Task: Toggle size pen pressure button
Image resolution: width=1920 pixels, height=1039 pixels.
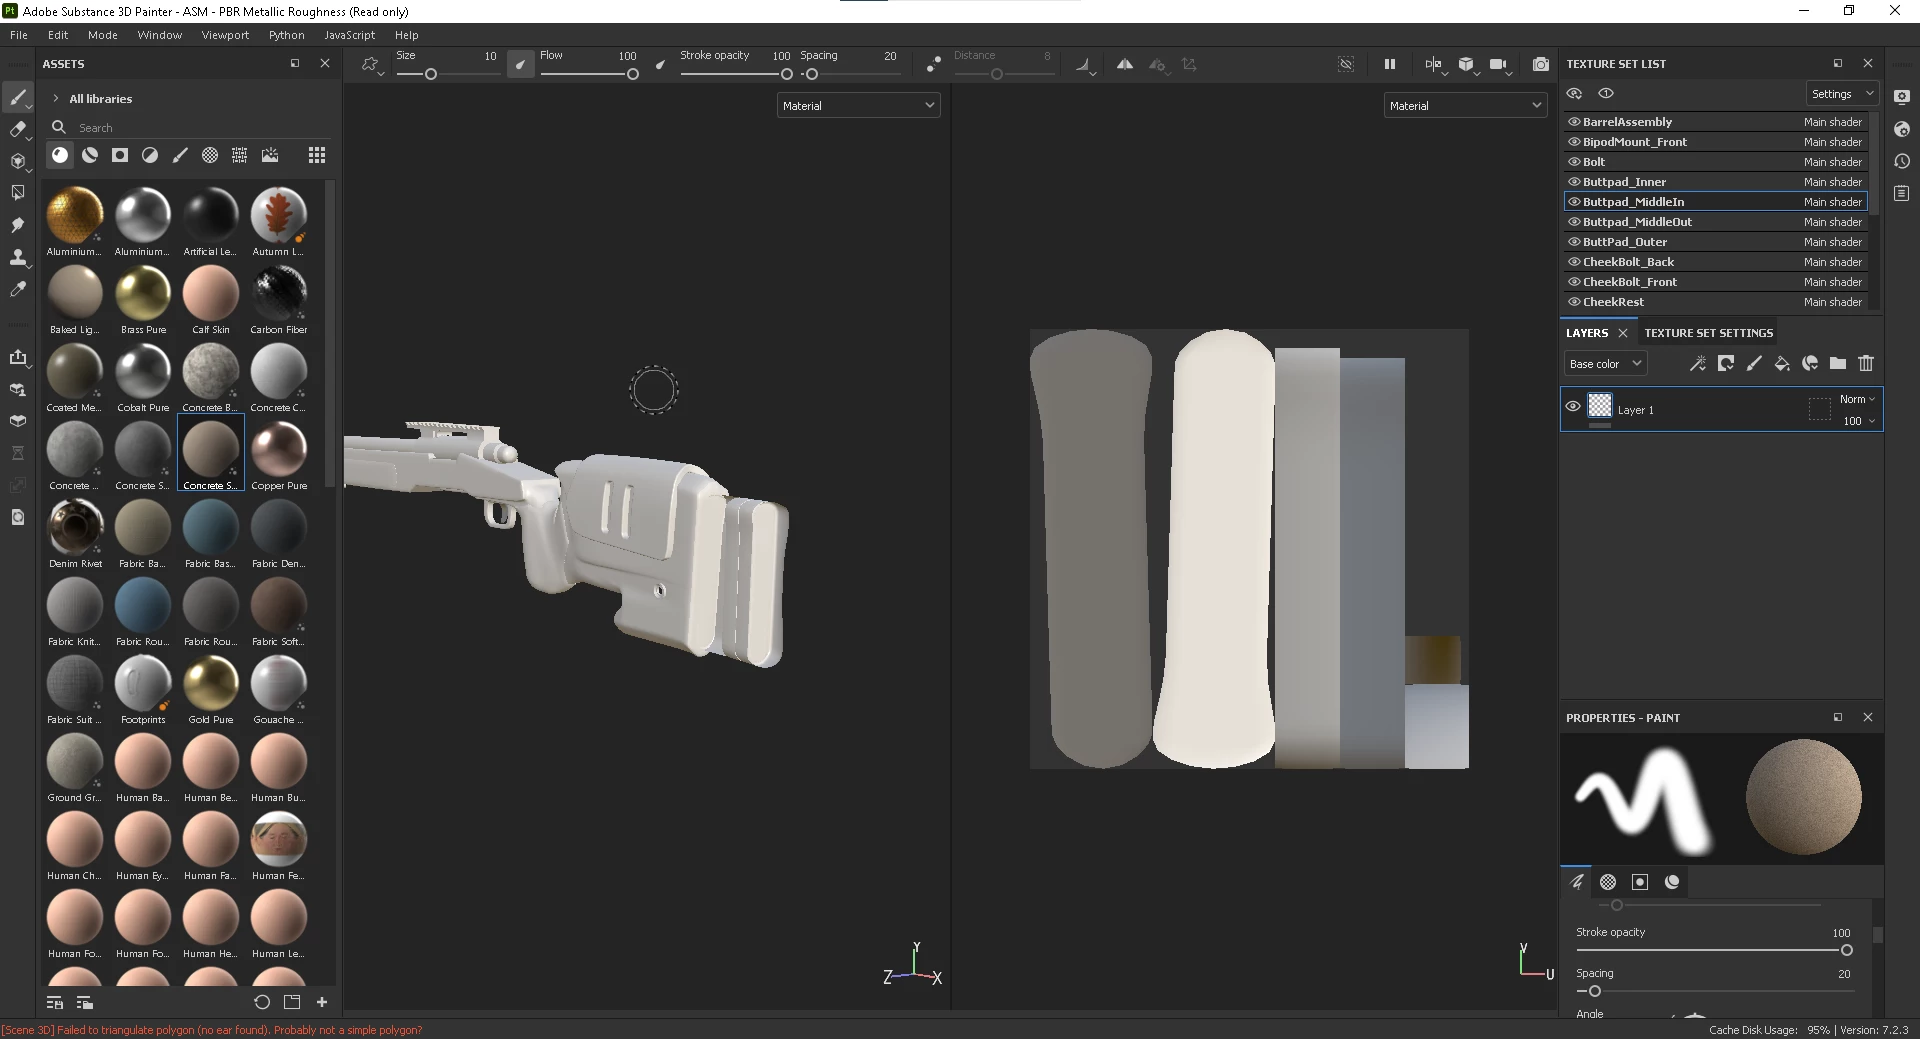Action: click(520, 64)
